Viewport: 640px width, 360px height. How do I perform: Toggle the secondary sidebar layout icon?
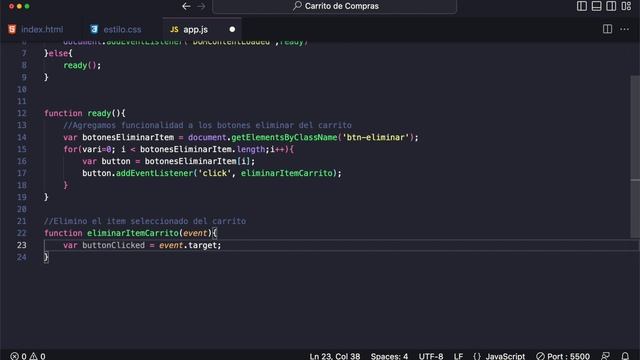point(611,6)
